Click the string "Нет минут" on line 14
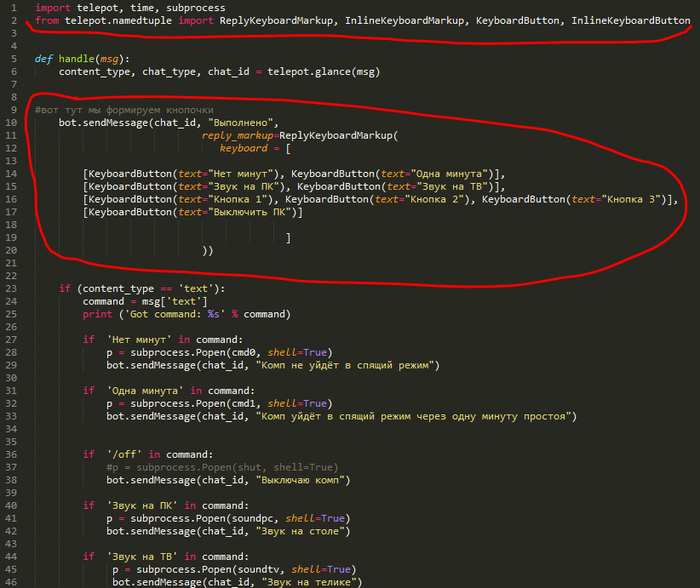Viewport: 700px width, 588px height. tap(240, 174)
